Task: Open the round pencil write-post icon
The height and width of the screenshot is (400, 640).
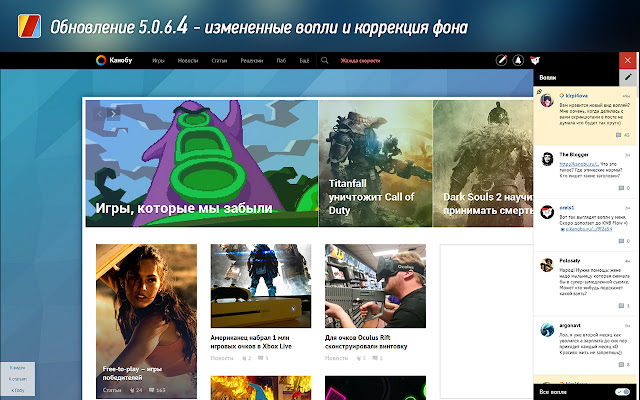Action: 501,60
